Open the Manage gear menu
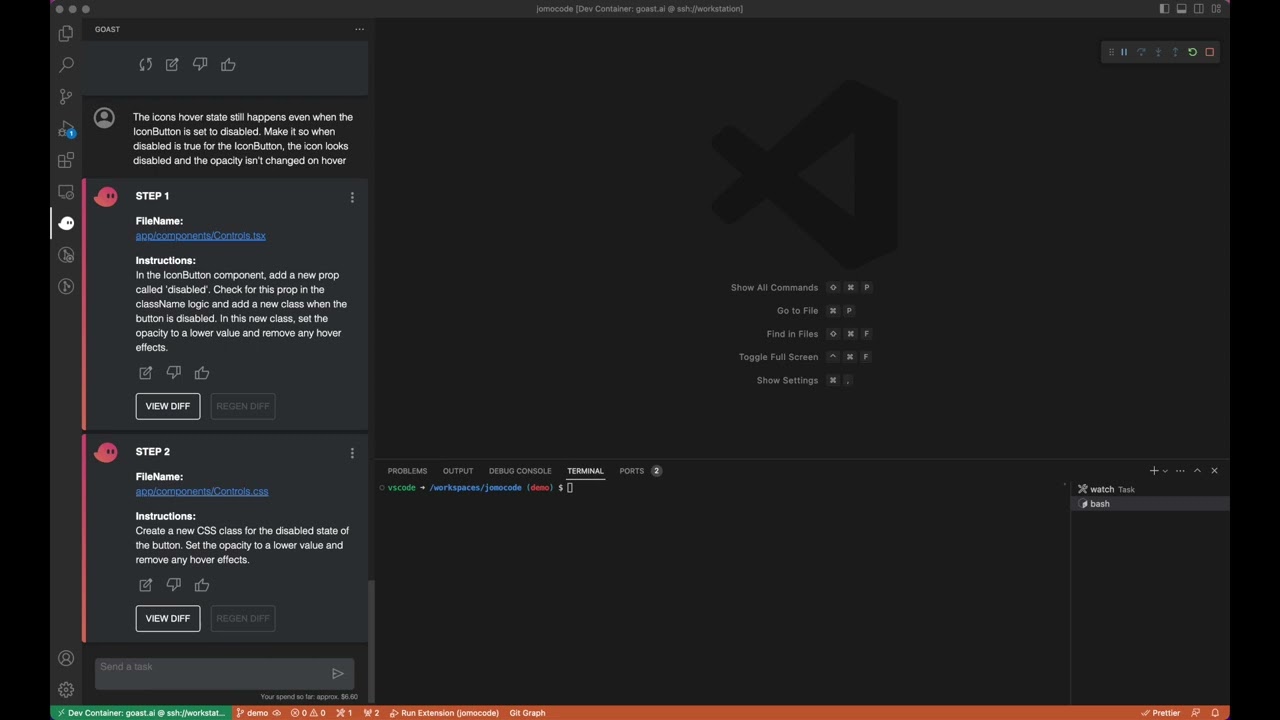The height and width of the screenshot is (720, 1280). pyautogui.click(x=66, y=689)
